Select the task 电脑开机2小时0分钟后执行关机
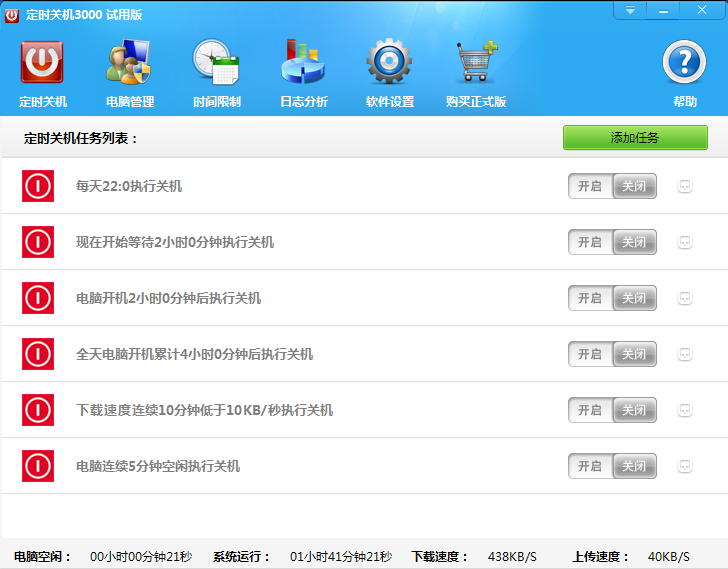The image size is (728, 569). click(x=169, y=298)
